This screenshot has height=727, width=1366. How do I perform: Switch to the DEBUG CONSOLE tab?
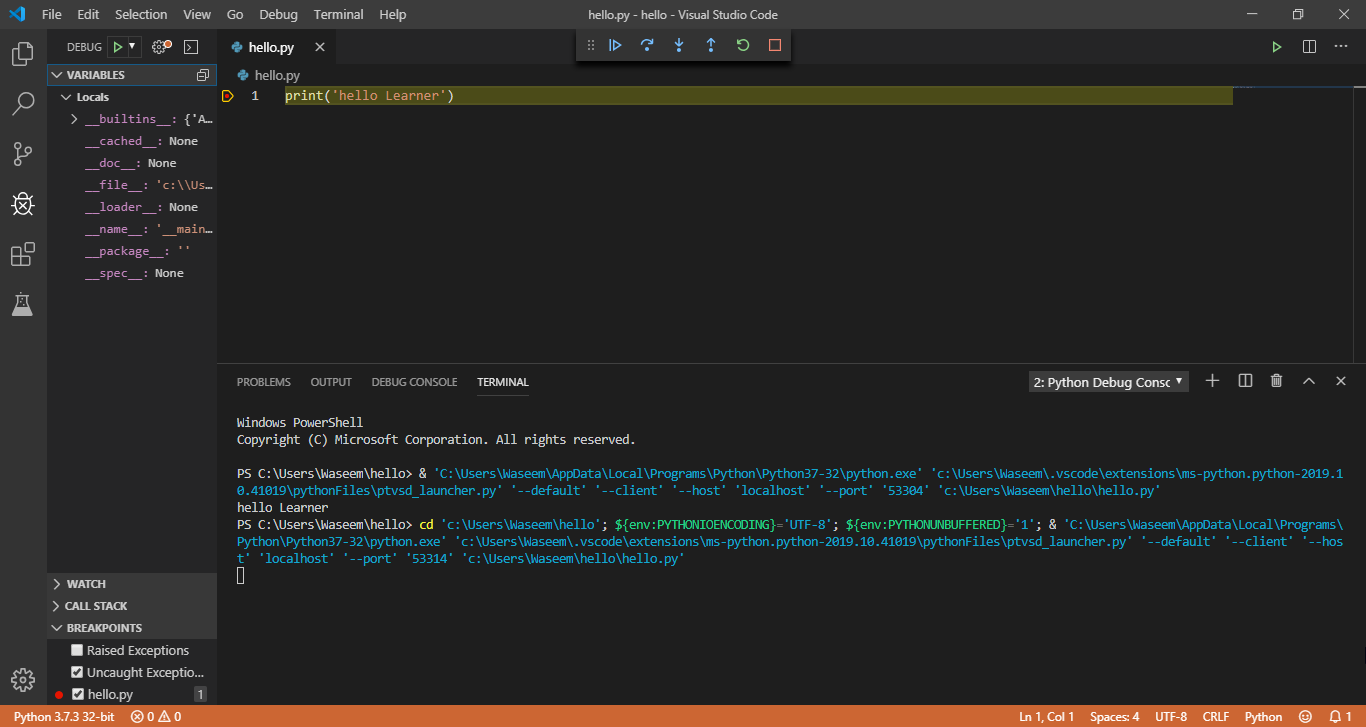point(414,382)
